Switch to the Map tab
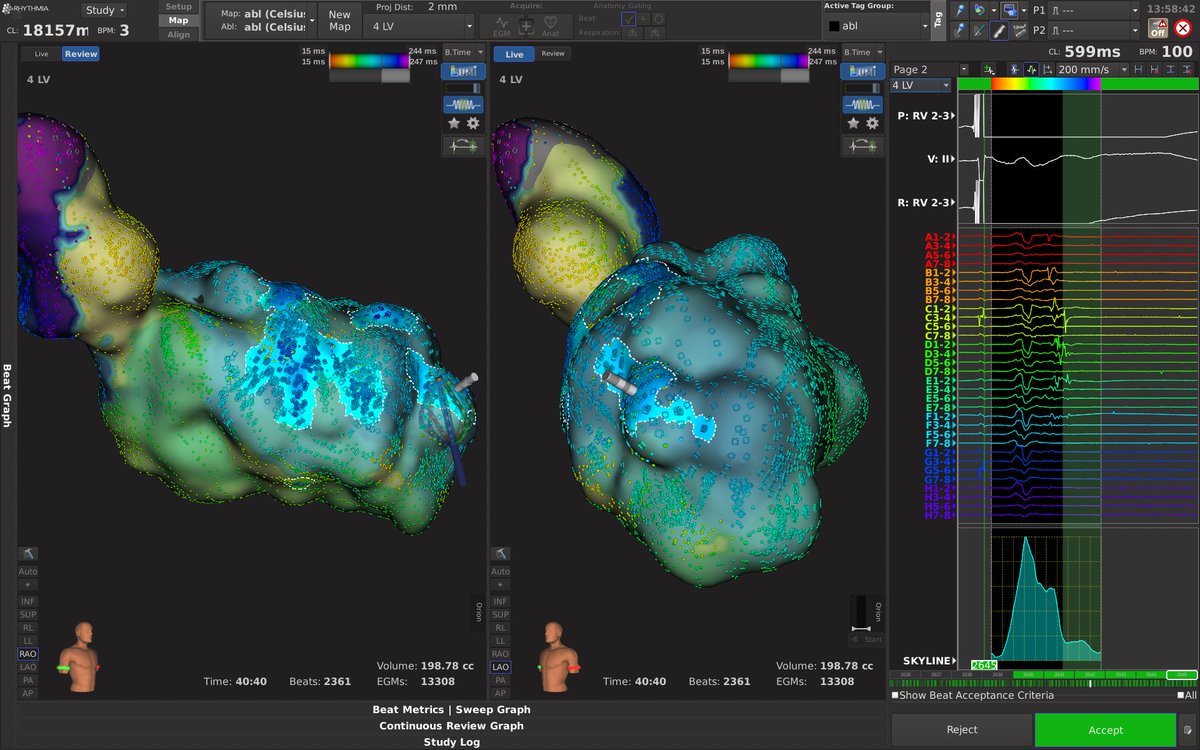 click(178, 20)
